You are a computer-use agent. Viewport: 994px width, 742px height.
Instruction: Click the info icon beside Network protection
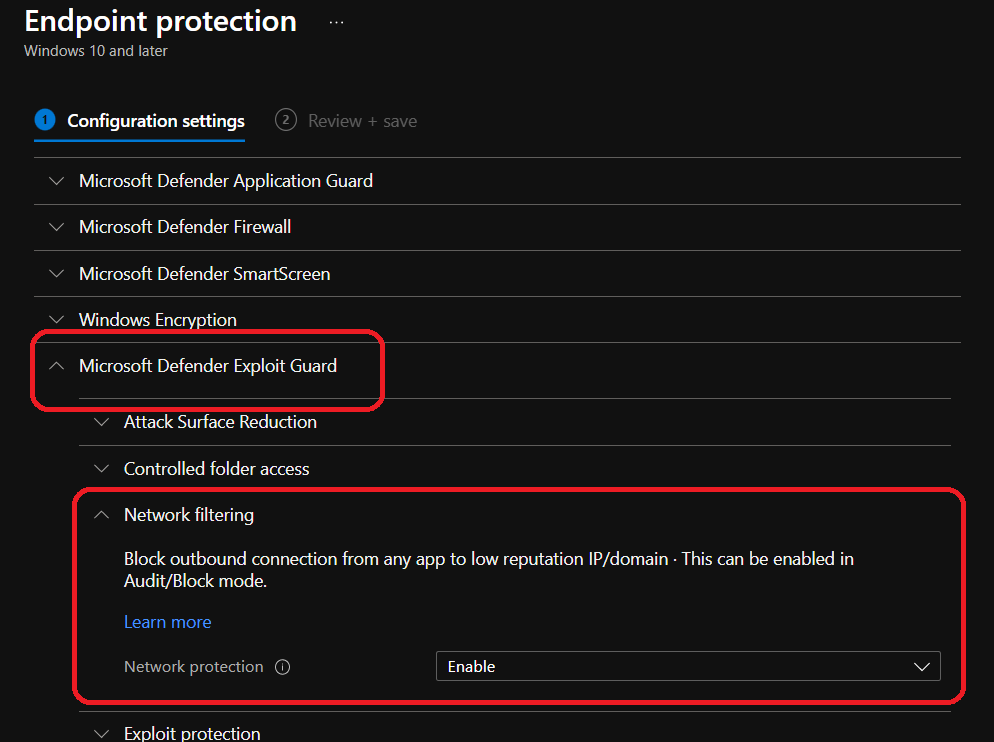coord(282,667)
